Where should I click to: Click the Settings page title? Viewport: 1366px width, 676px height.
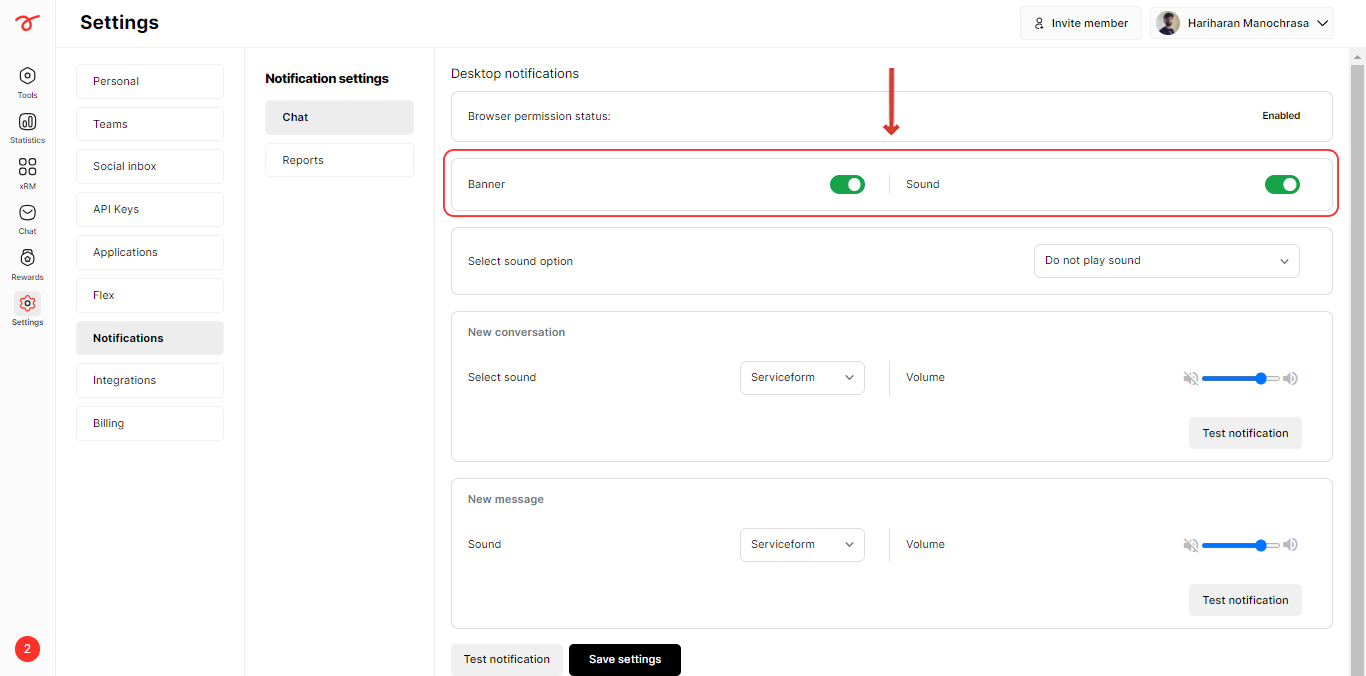(x=119, y=22)
